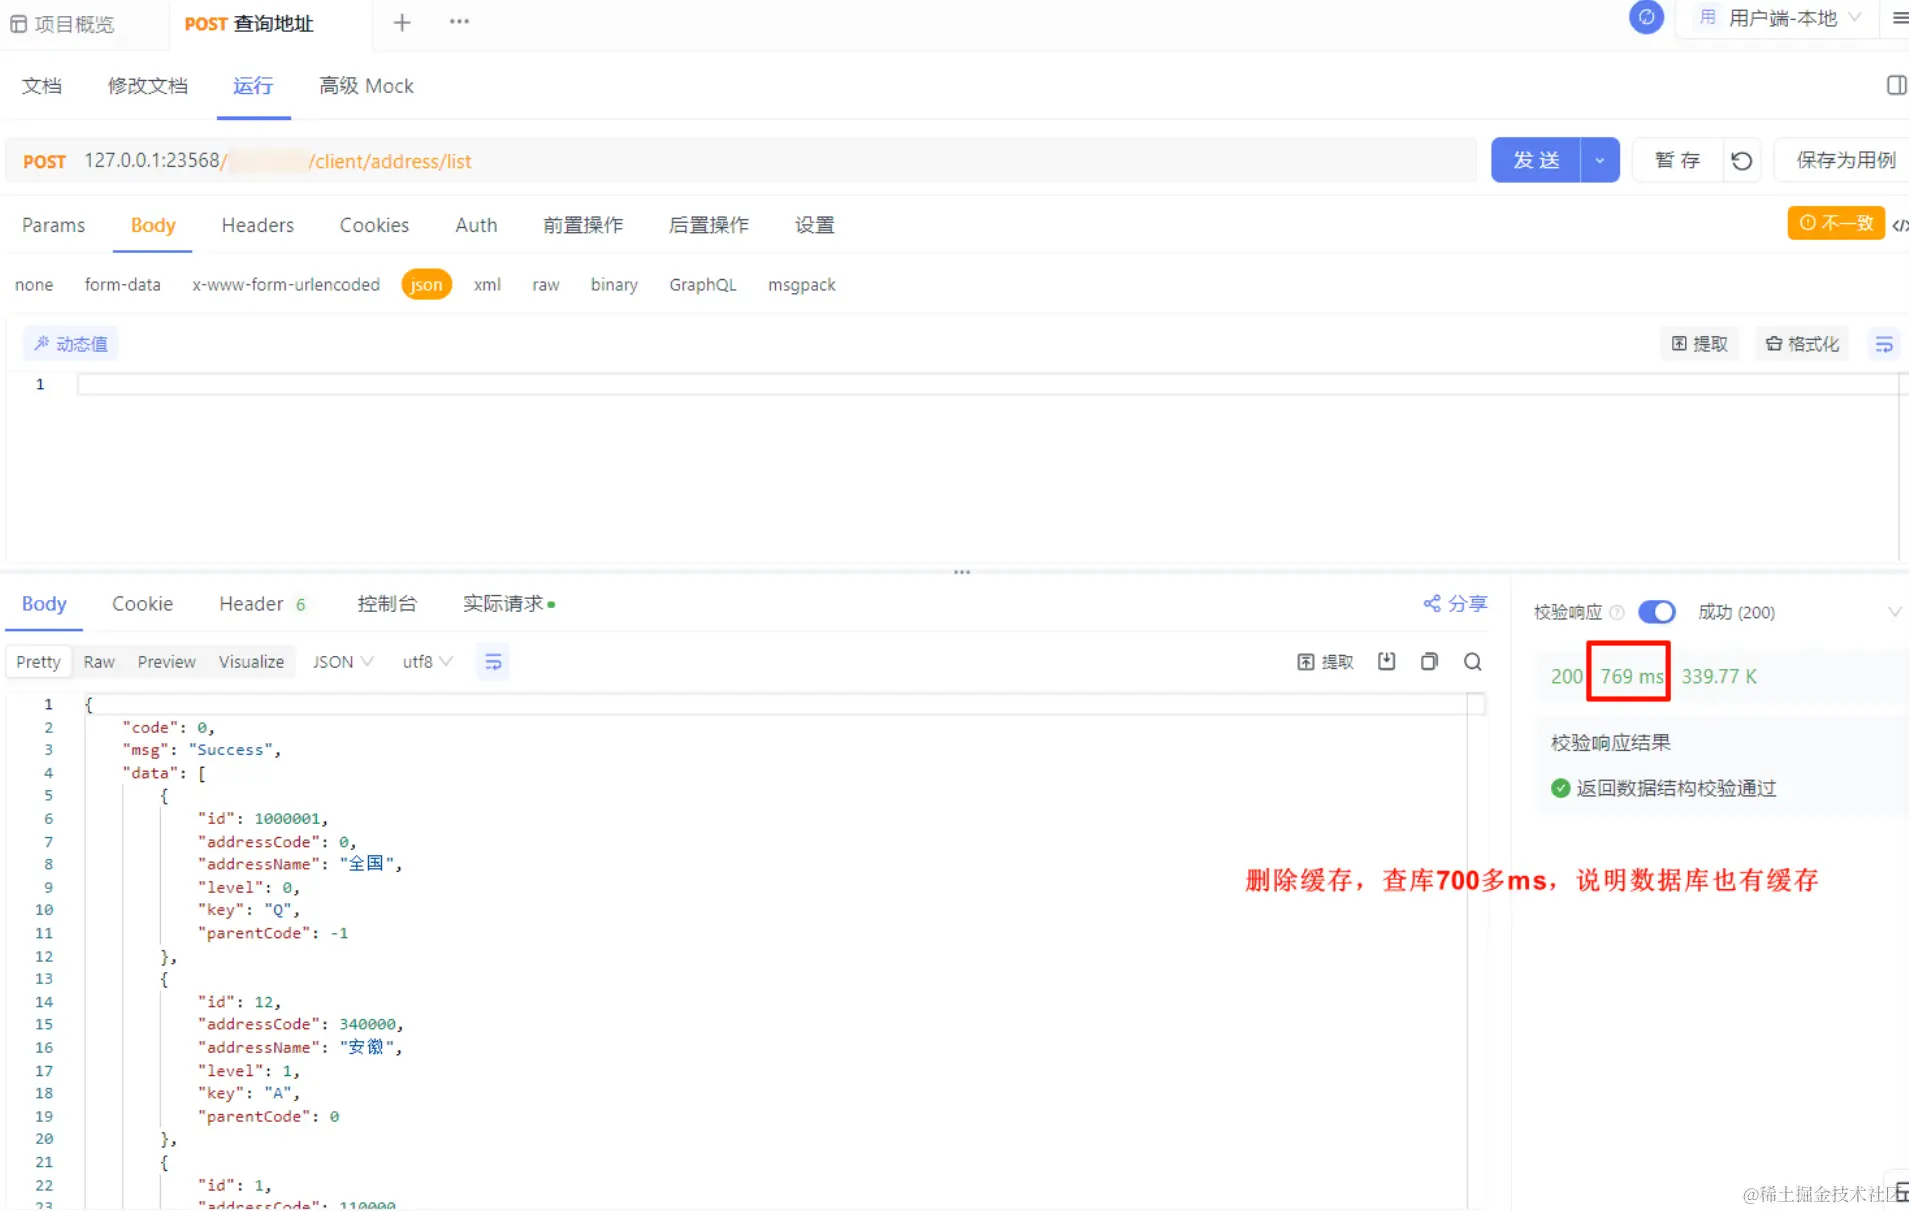Save the response to file icon
The image size is (1909, 1211).
point(1386,661)
